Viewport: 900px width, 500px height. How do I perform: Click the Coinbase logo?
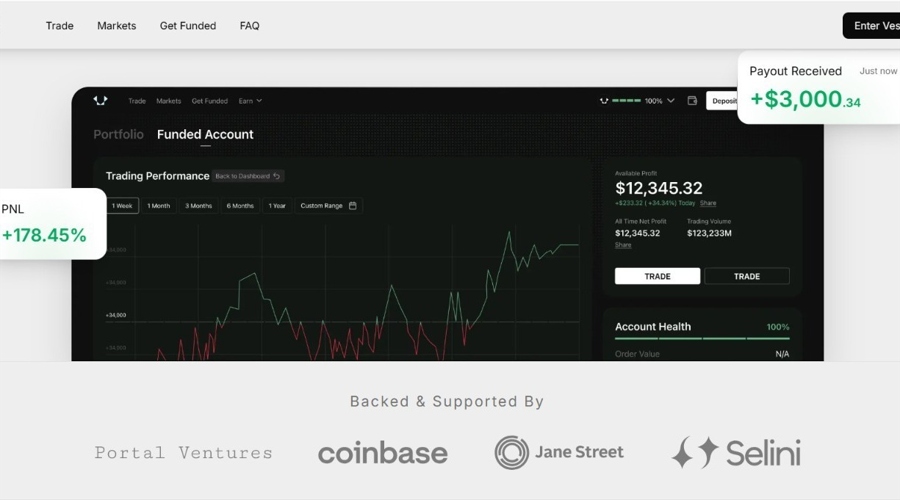(x=383, y=453)
